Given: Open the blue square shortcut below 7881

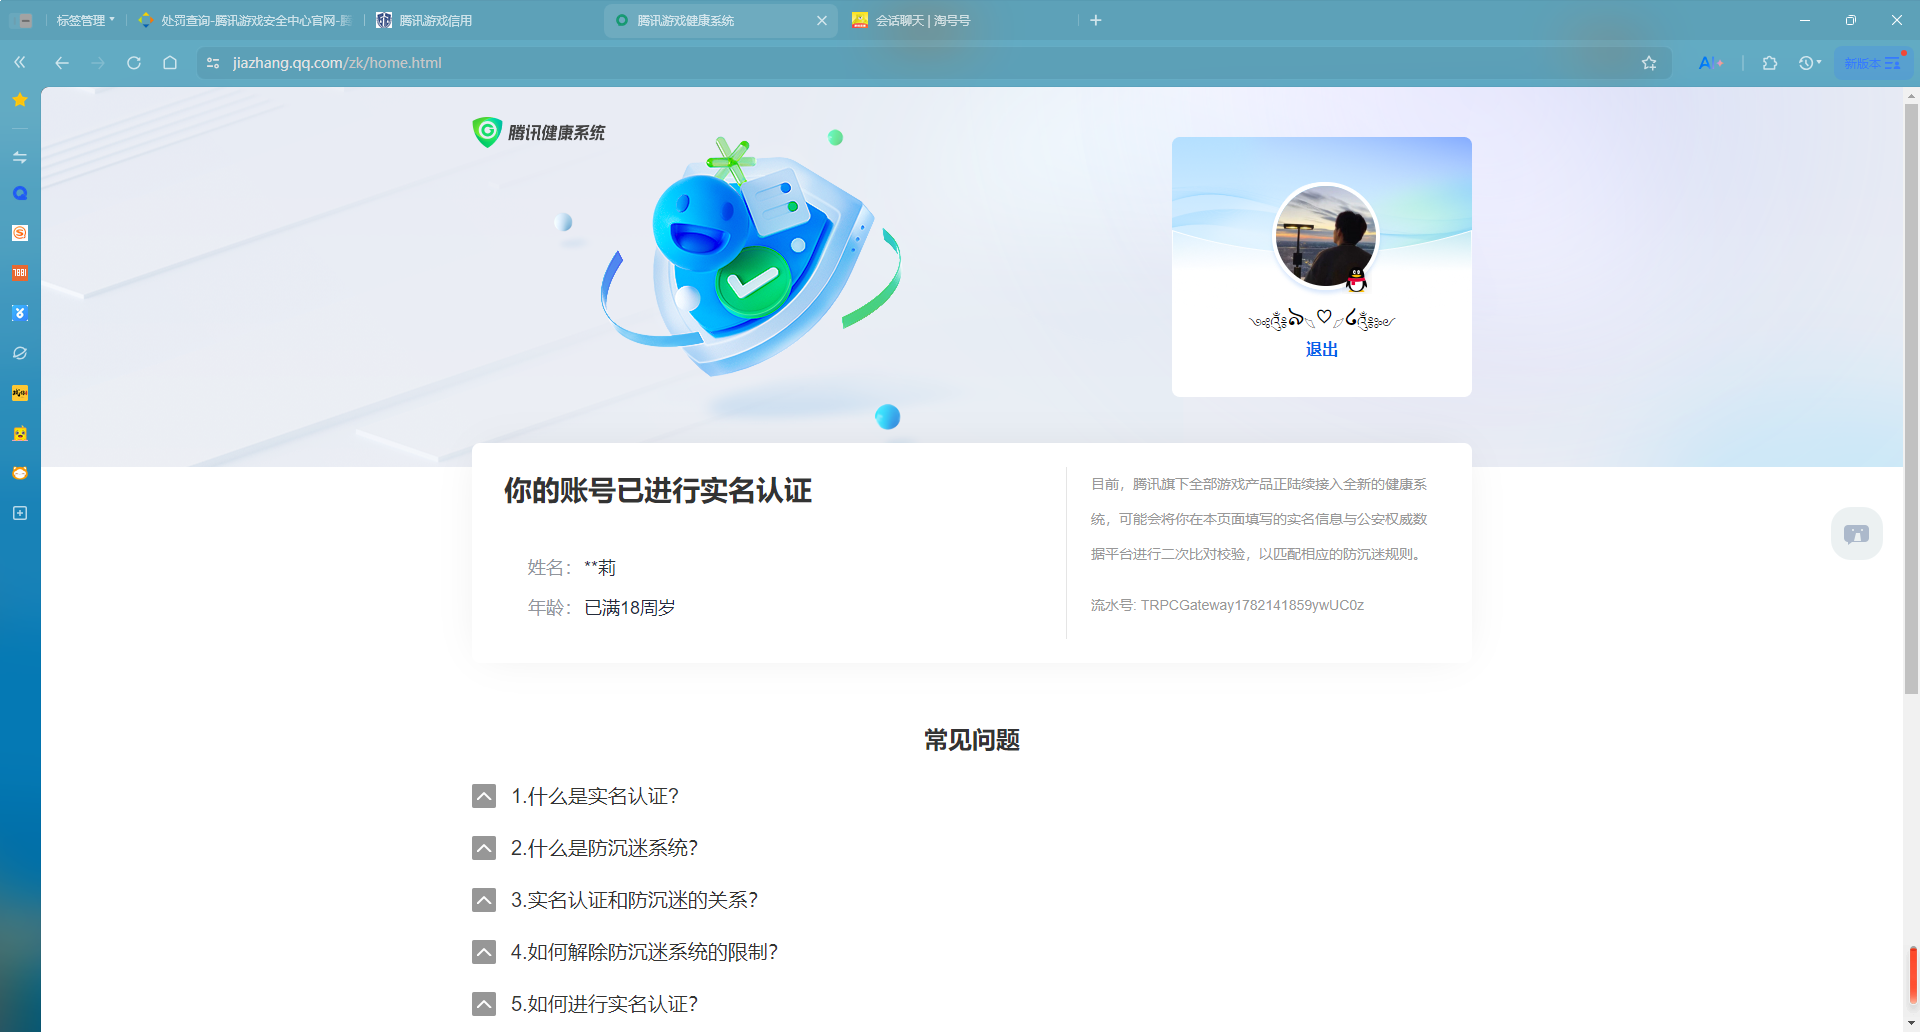Looking at the screenshot, I should pos(20,313).
